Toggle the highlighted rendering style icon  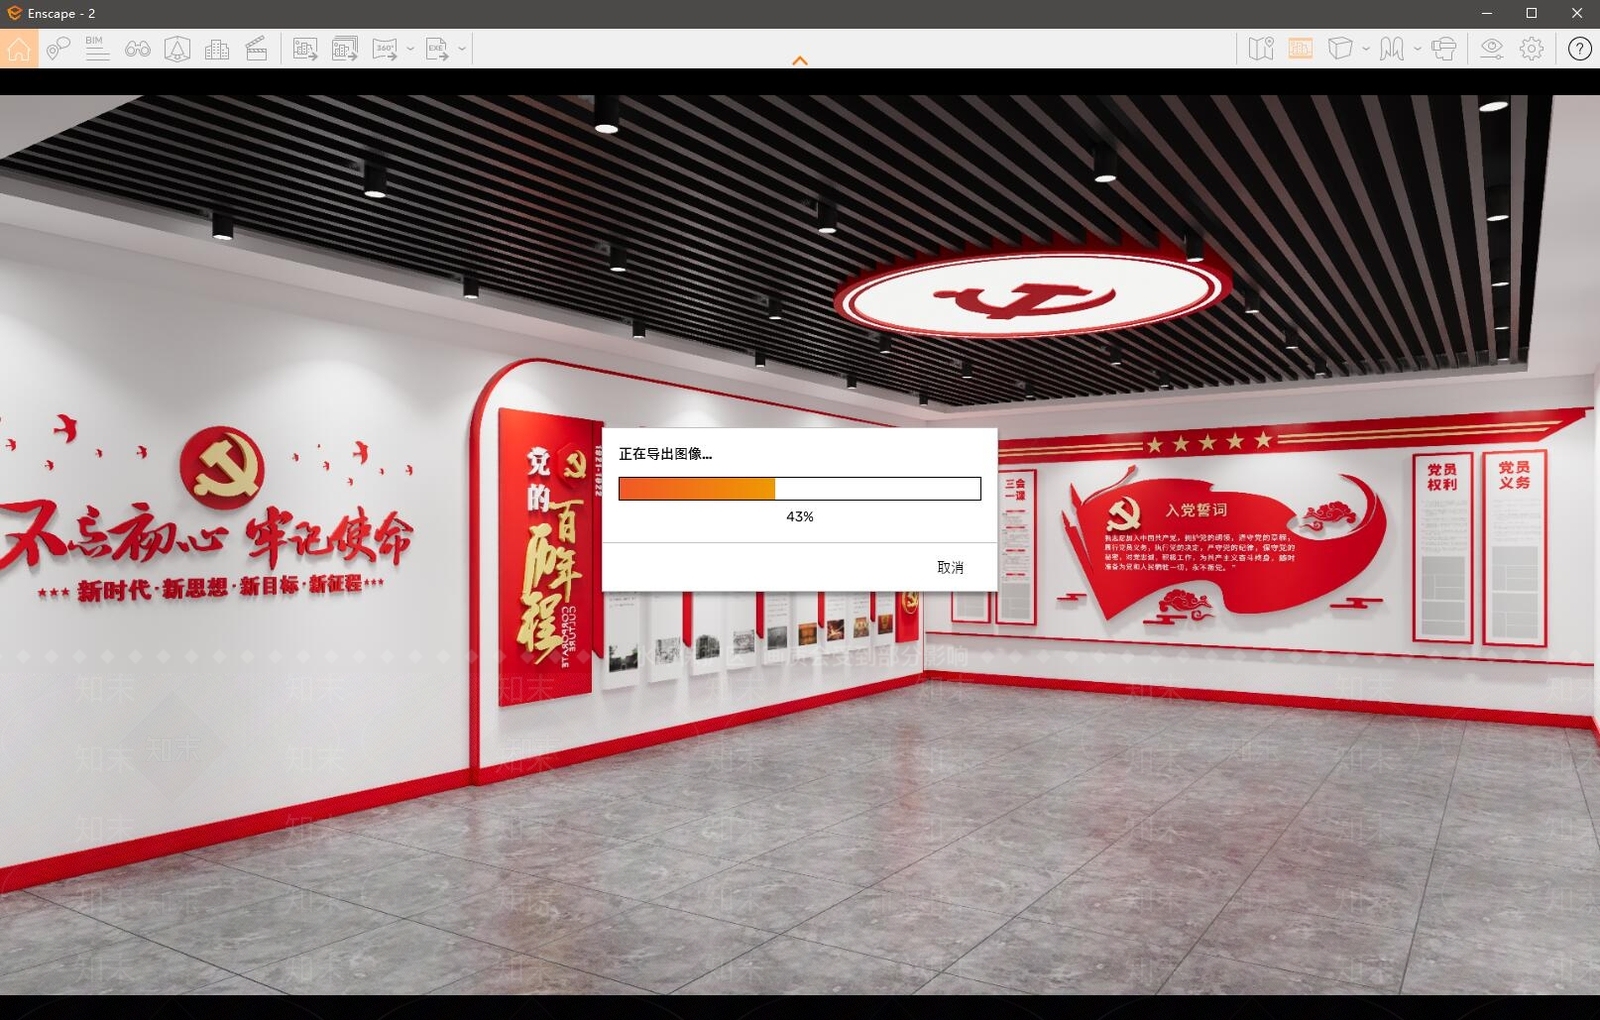coord(1300,48)
